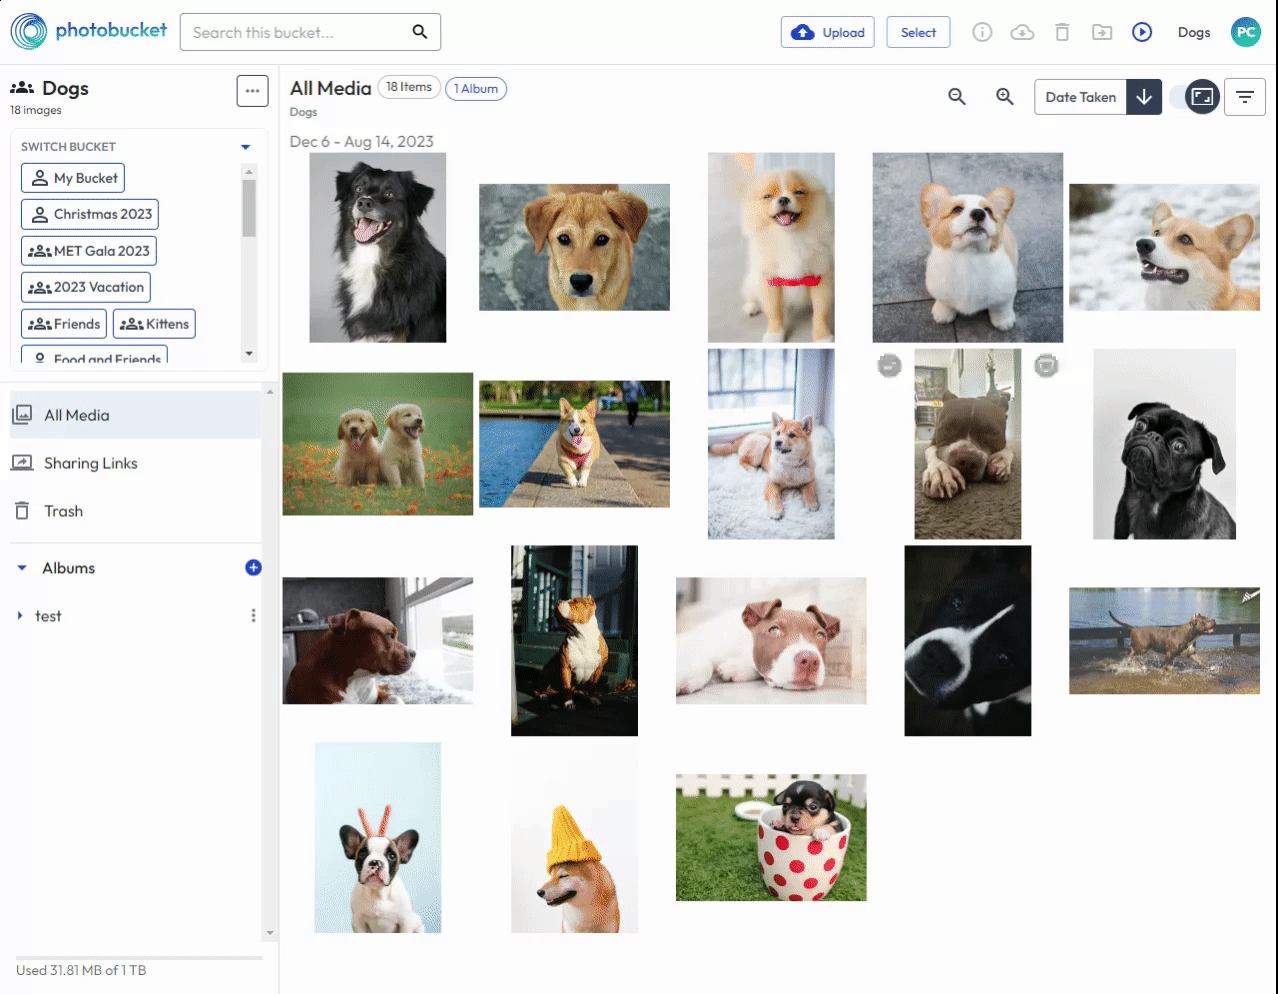Toggle the aspect ratio view switch
This screenshot has height=994, width=1278.
click(1194, 97)
